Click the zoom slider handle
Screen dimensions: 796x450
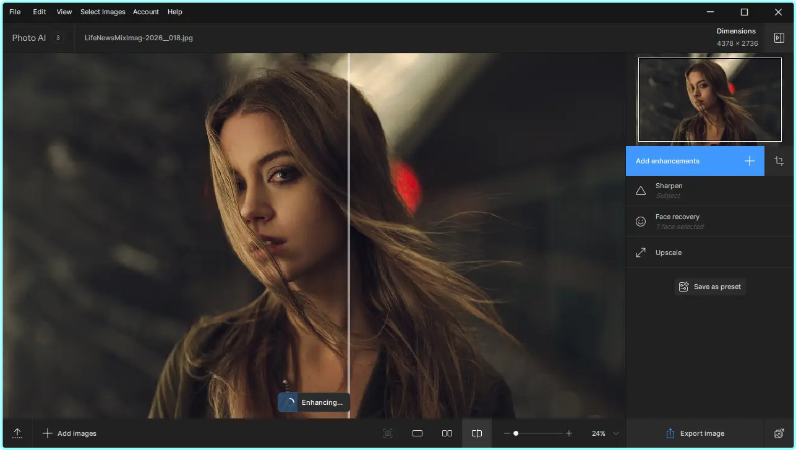516,433
